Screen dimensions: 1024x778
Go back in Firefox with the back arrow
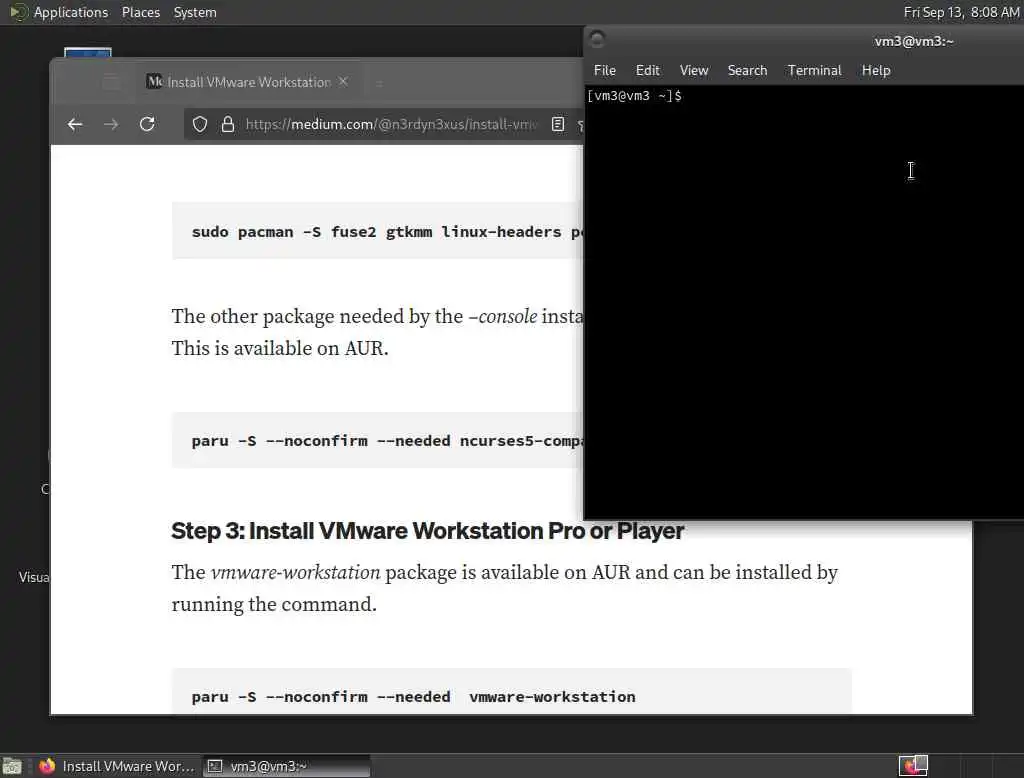pos(75,124)
